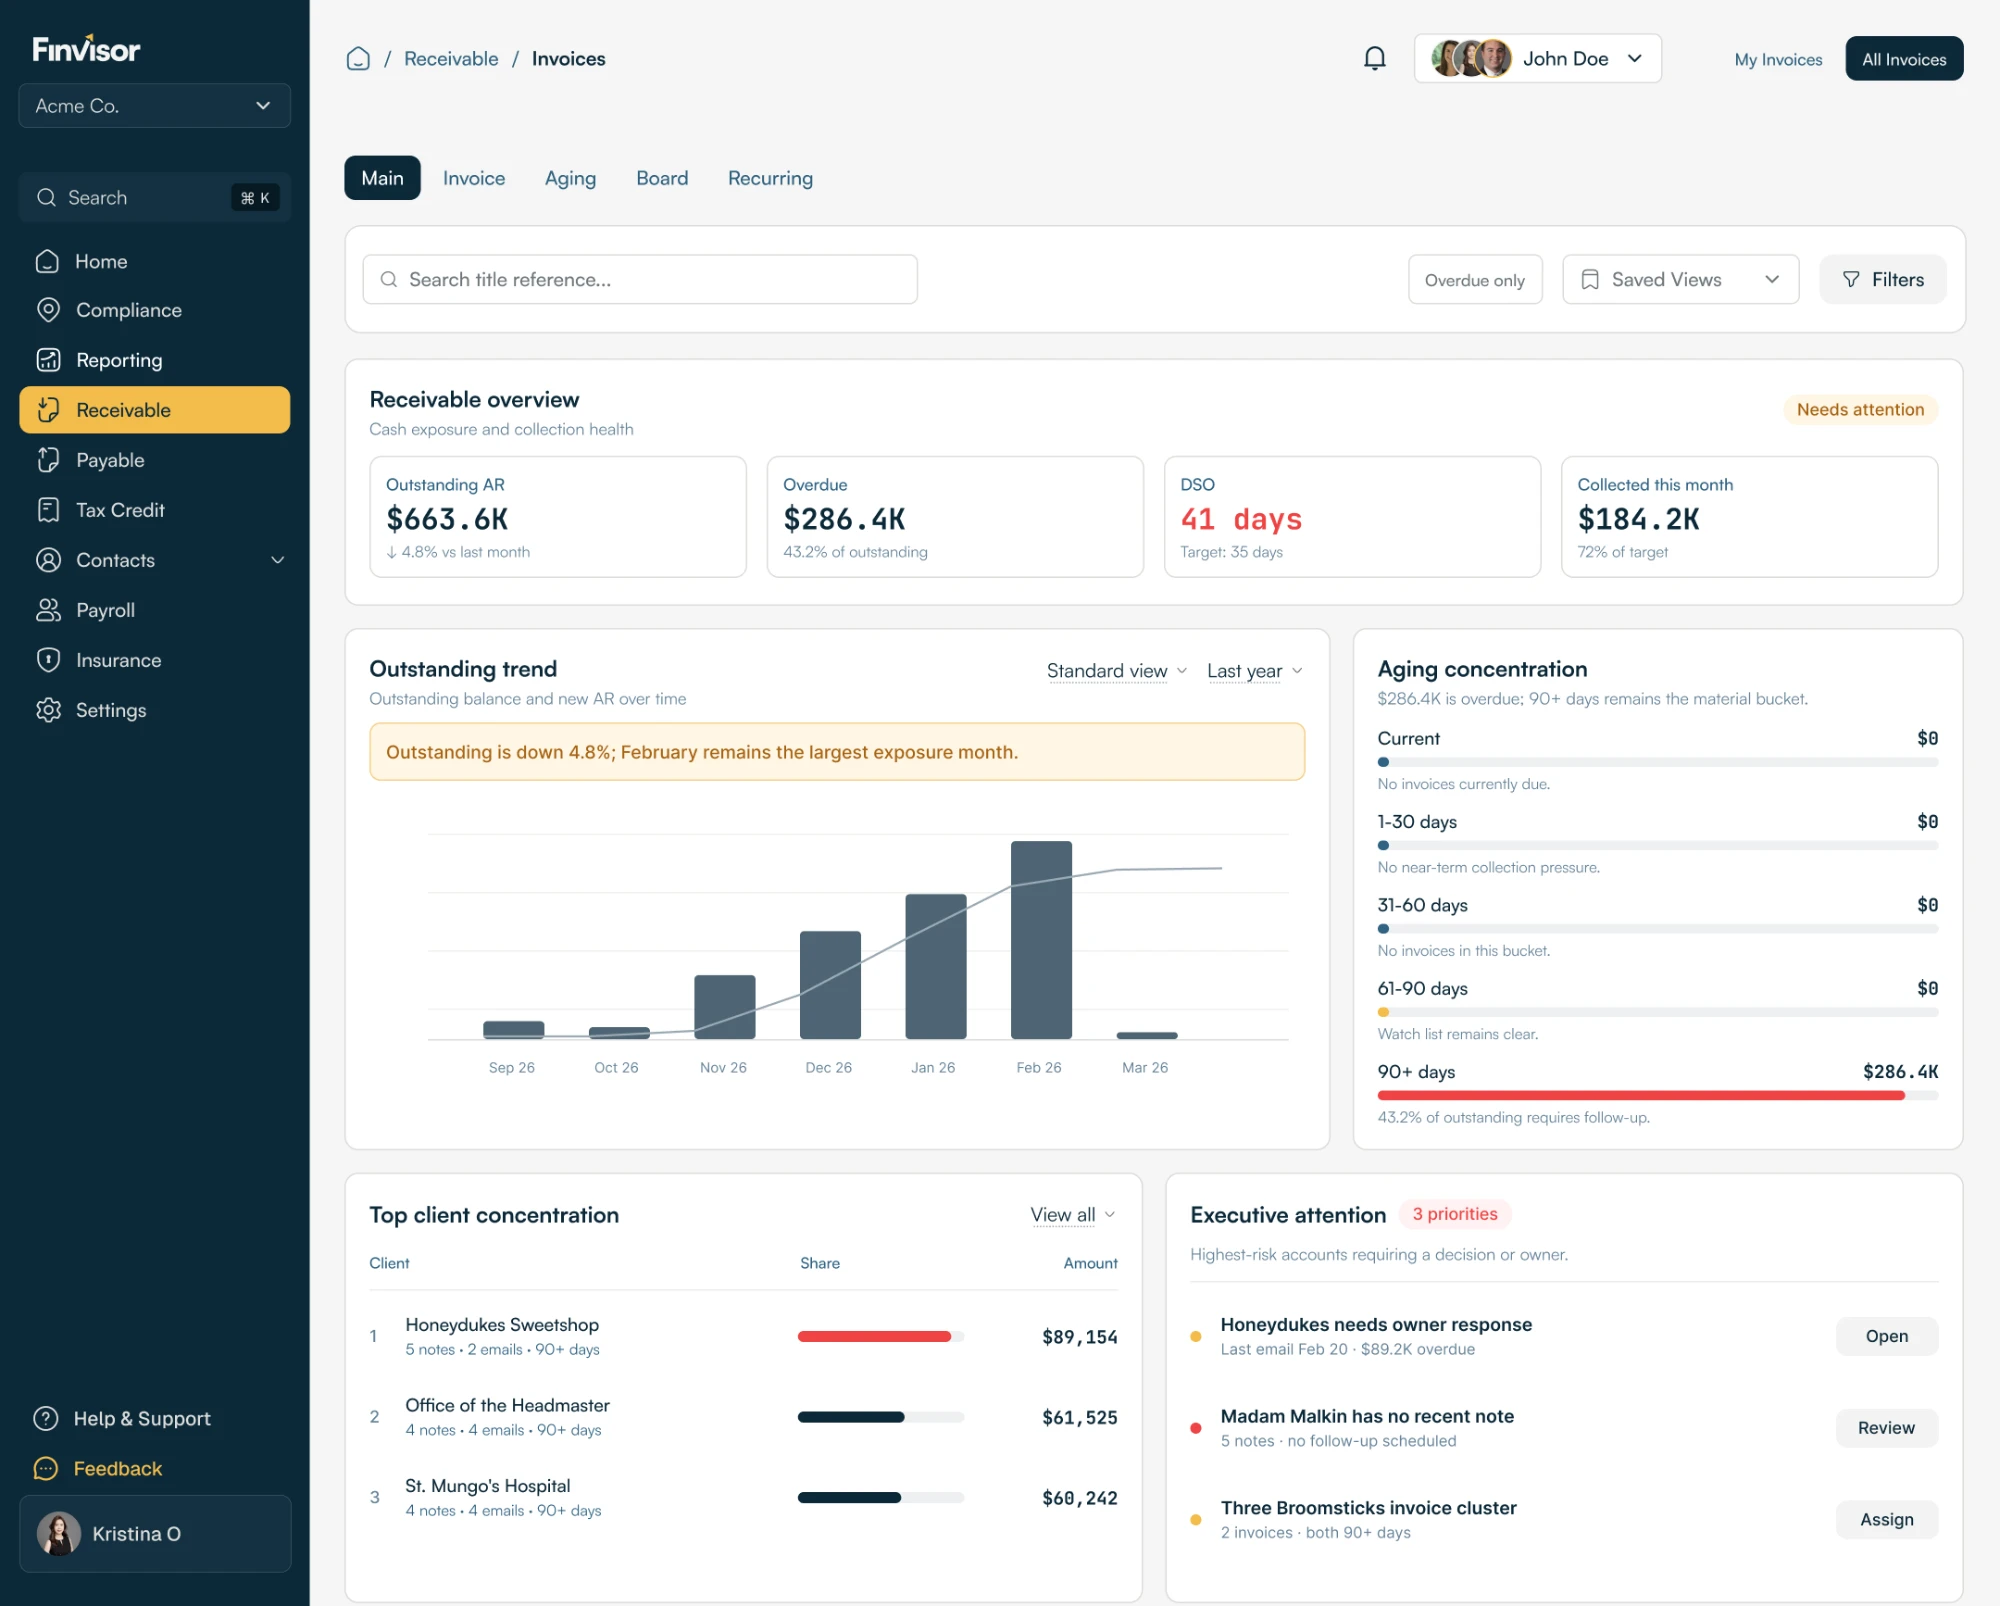Image resolution: width=2000 pixels, height=1606 pixels.
Task: Click the sidebar Search box
Action: pos(154,198)
